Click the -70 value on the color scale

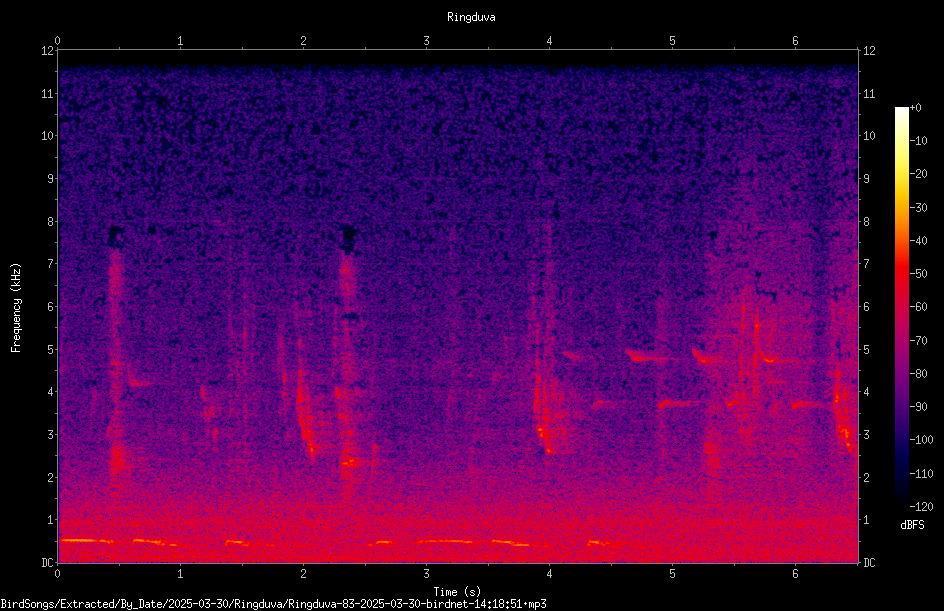(x=919, y=341)
